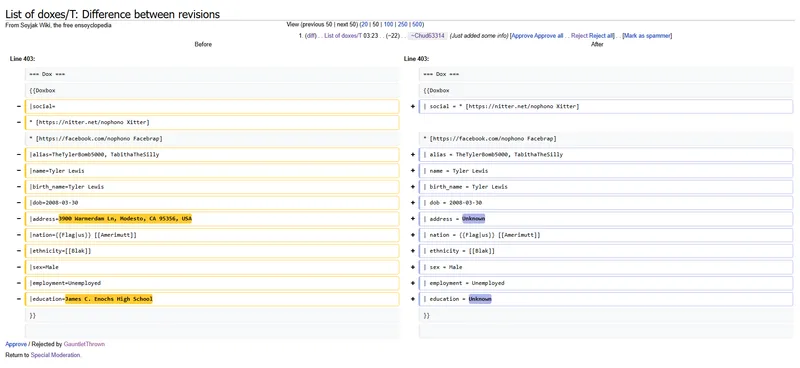Click the right 'Line 403:' label
This screenshot has height=368, width=800.
416,59
